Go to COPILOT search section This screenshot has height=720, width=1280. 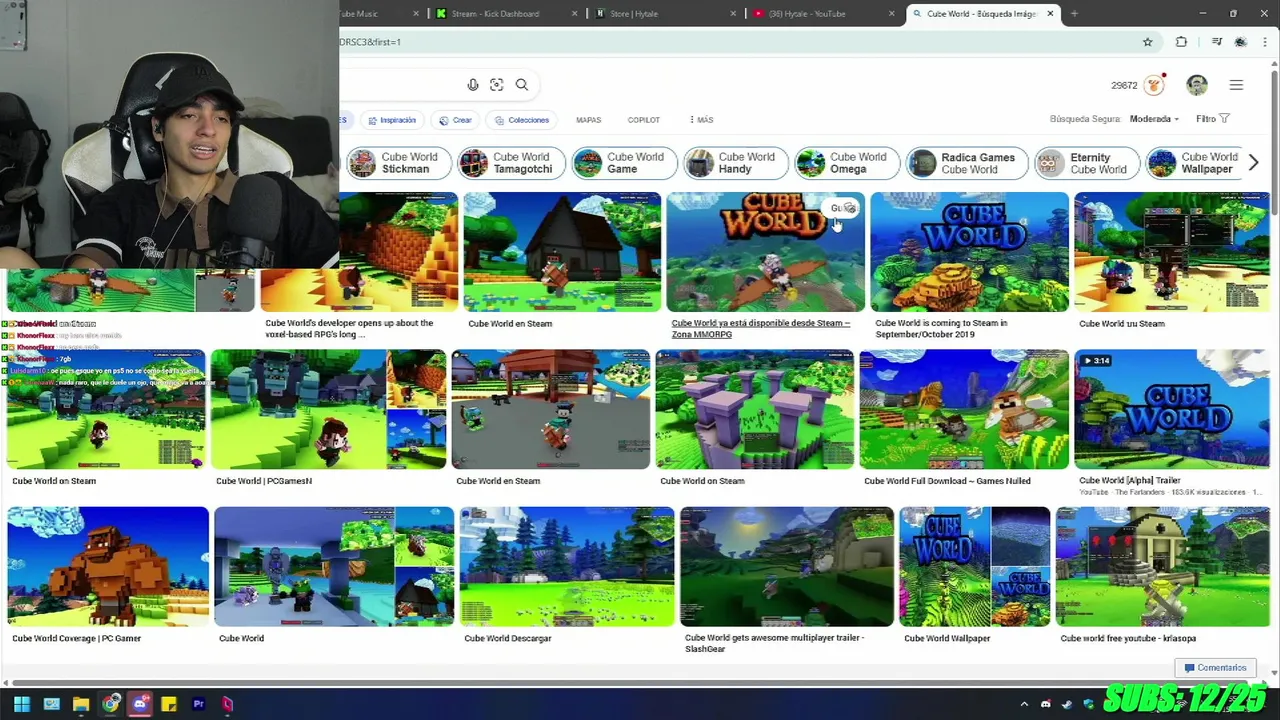(x=643, y=120)
